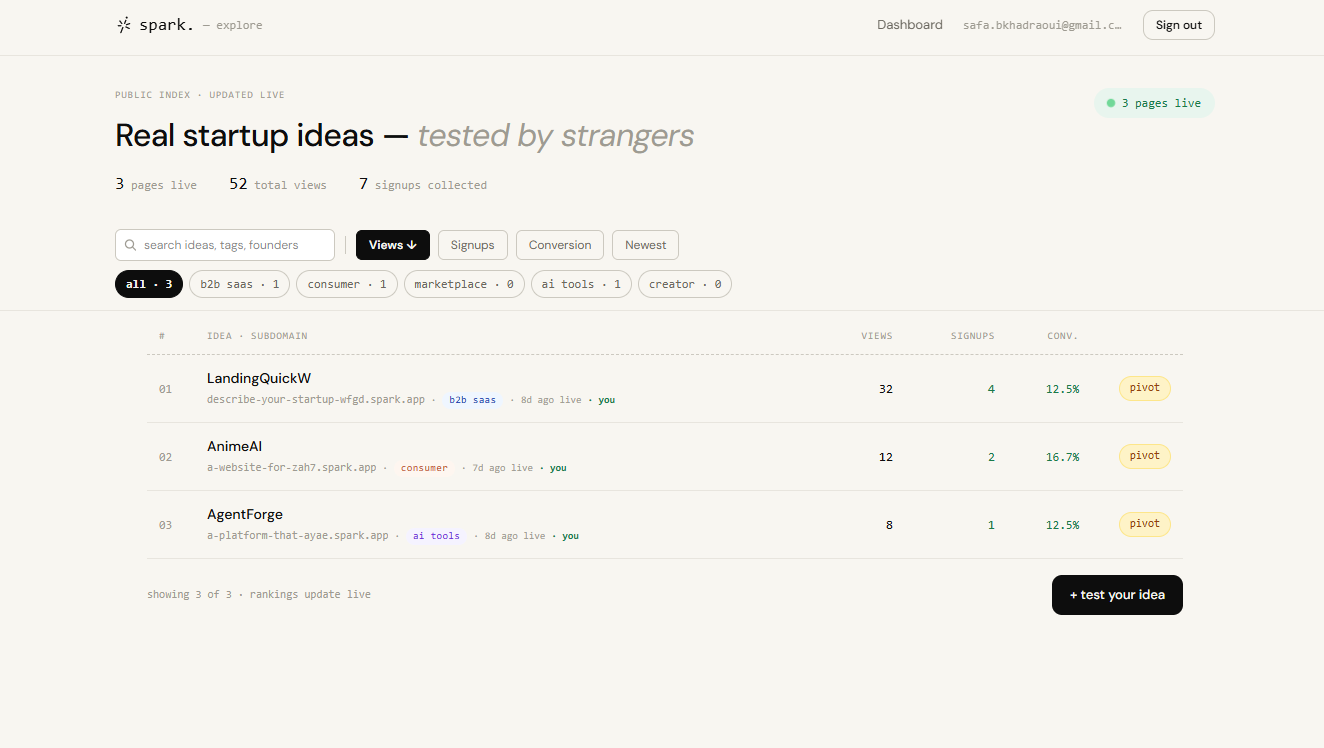Sort ideas by Newest

point(645,245)
